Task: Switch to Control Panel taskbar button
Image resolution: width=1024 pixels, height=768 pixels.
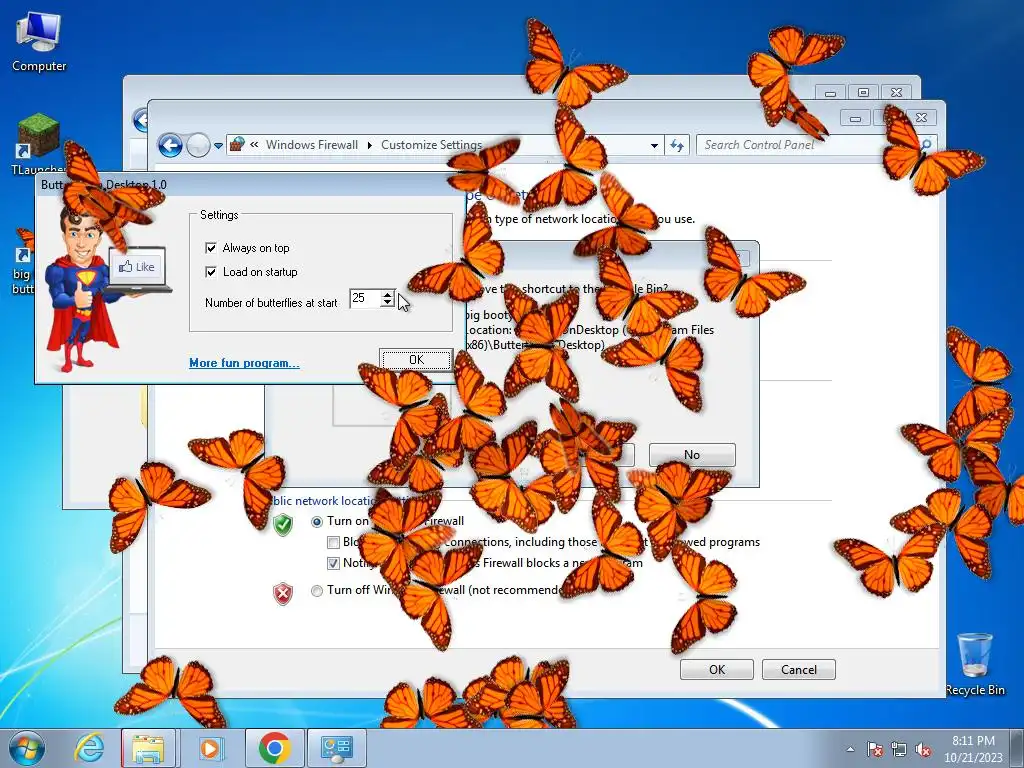Action: (x=337, y=748)
